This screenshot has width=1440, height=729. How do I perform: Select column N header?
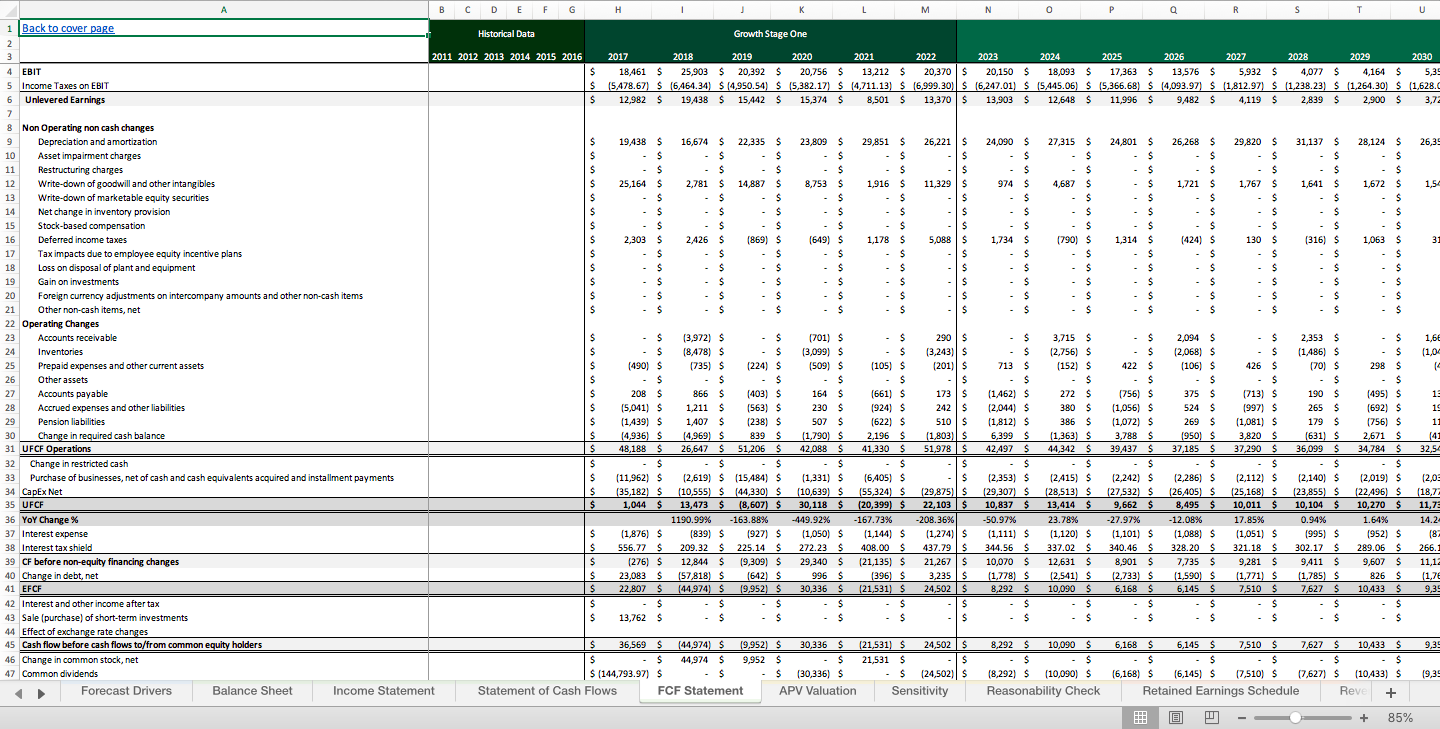tap(988, 9)
